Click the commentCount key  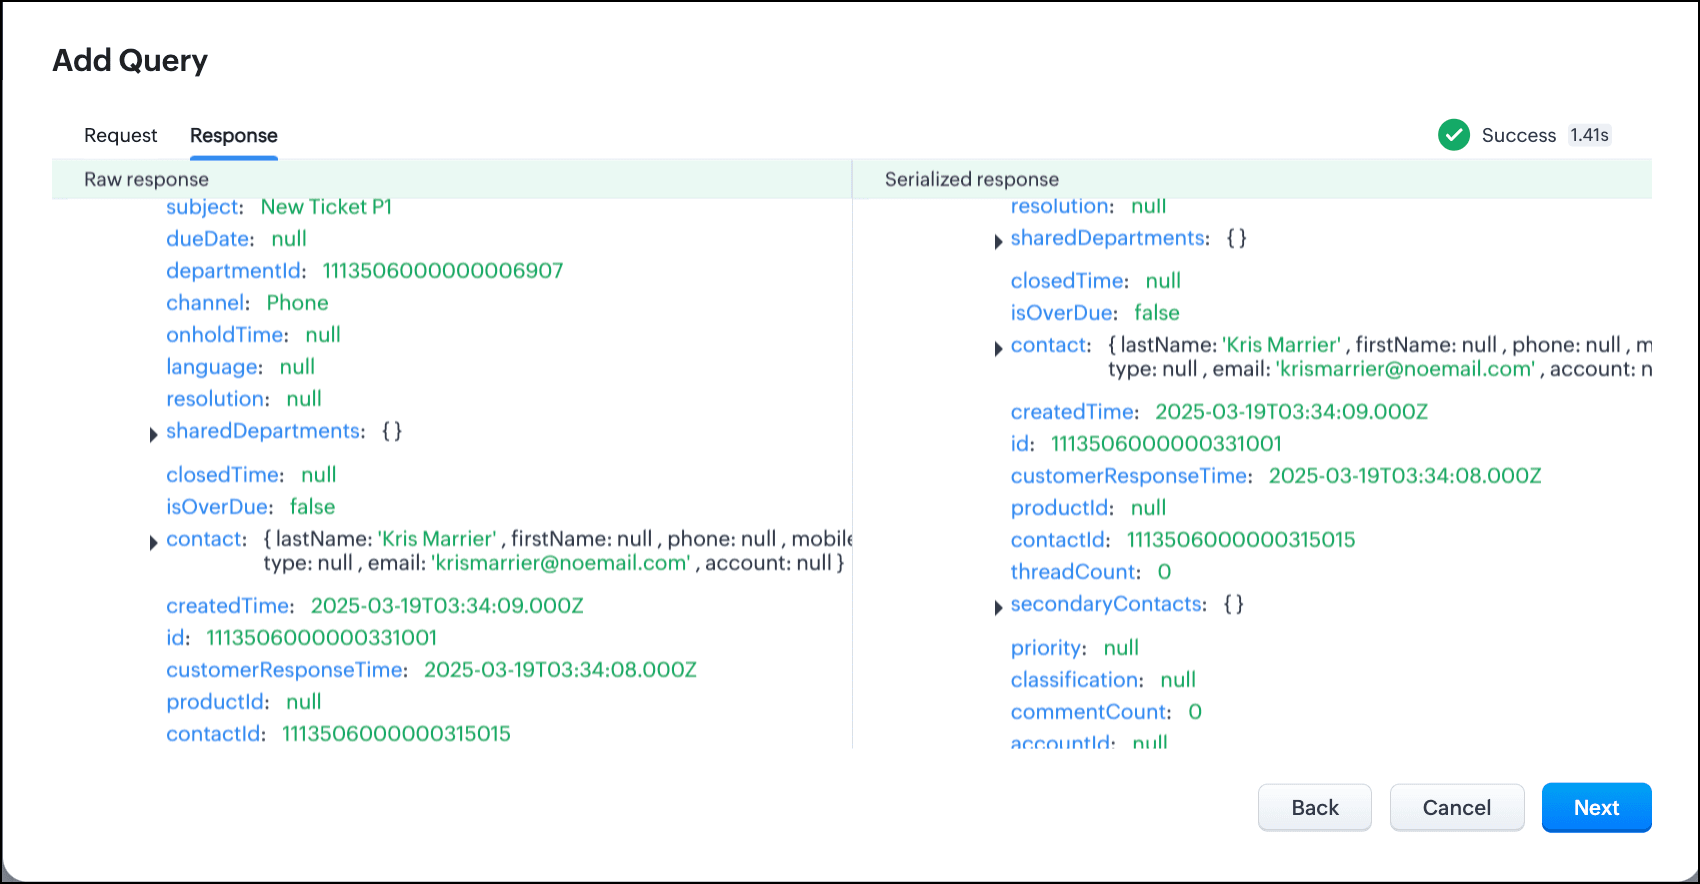click(x=1091, y=712)
